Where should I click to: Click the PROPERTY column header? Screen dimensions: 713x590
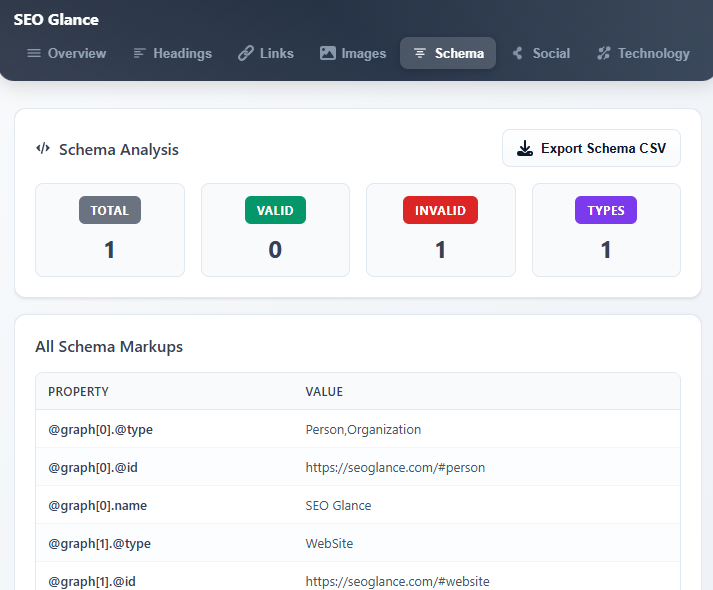pyautogui.click(x=78, y=391)
